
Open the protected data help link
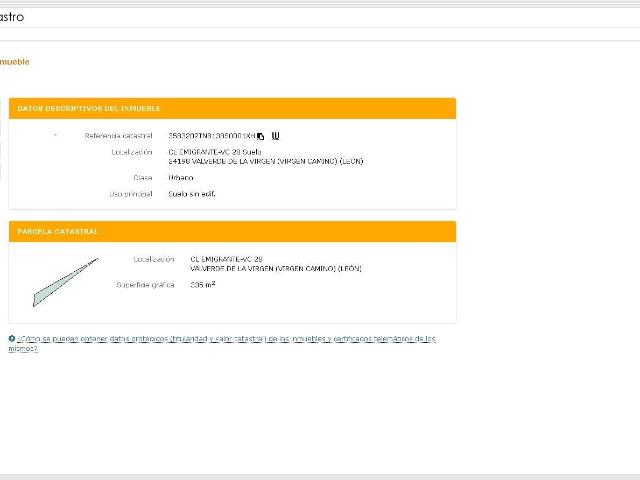pyautogui.click(x=222, y=344)
